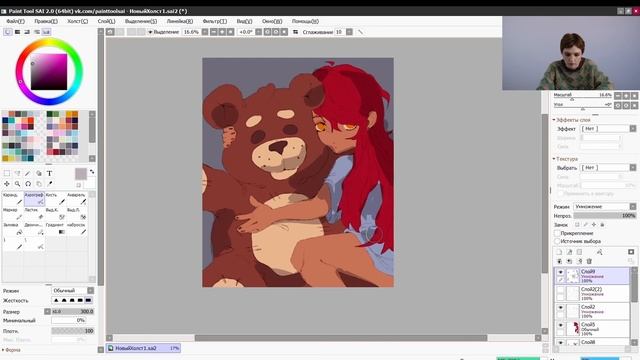Adjust the layer Непроз. opacity slider
640x360 pixels.
tap(605, 216)
